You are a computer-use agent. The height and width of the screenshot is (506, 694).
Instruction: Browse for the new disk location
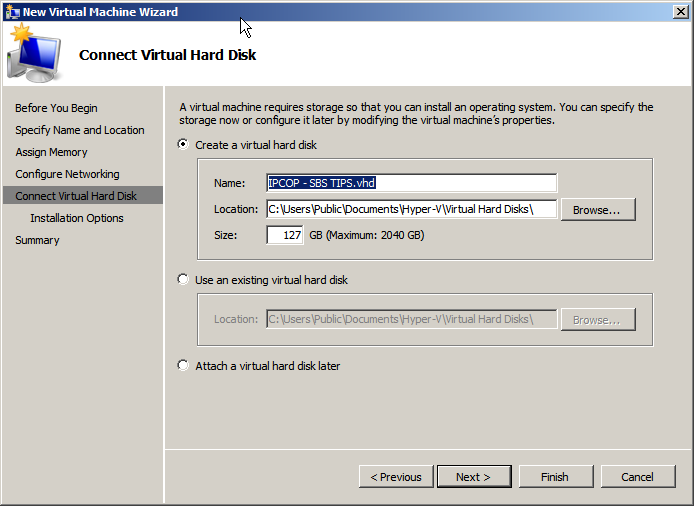point(597,210)
